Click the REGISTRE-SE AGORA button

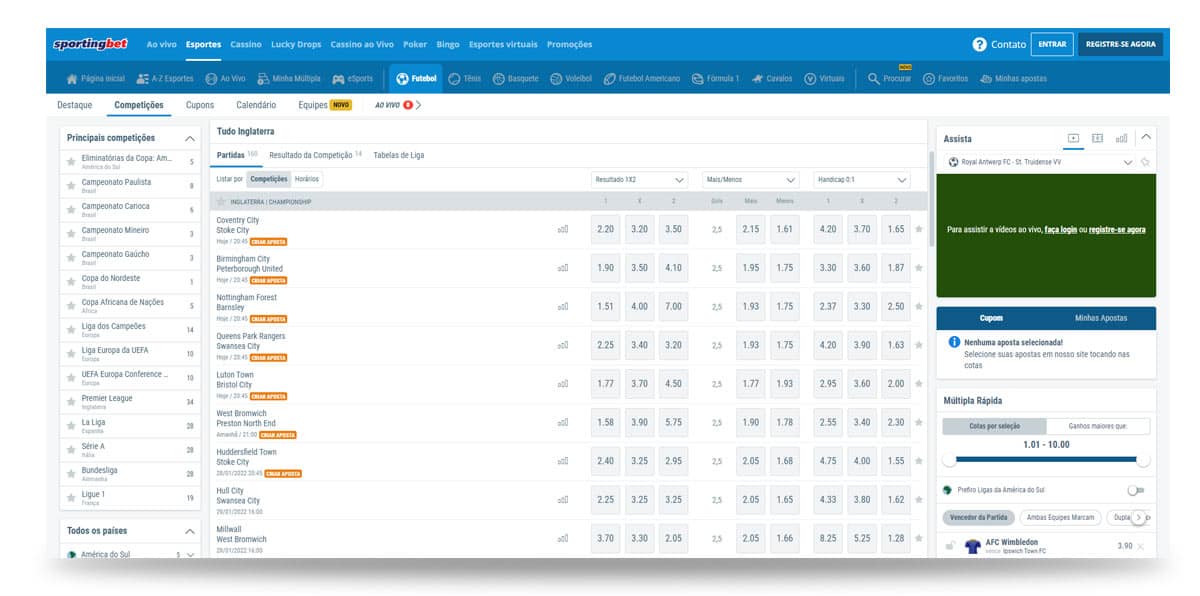coord(1120,45)
